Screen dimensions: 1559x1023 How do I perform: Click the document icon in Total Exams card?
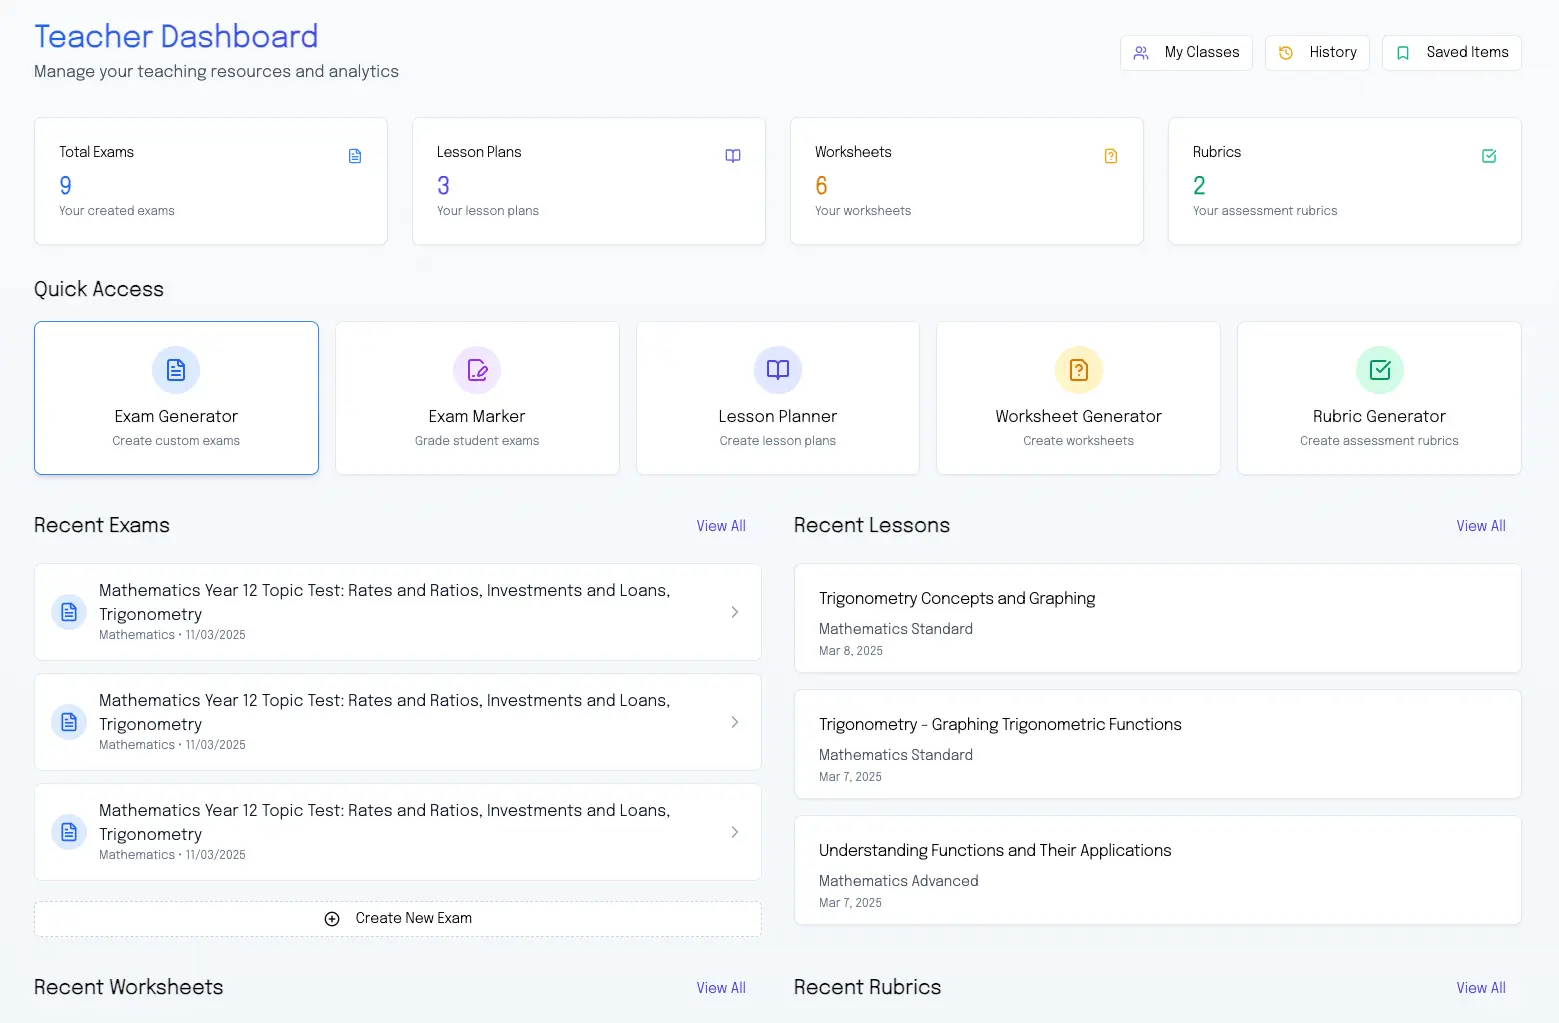pos(355,156)
